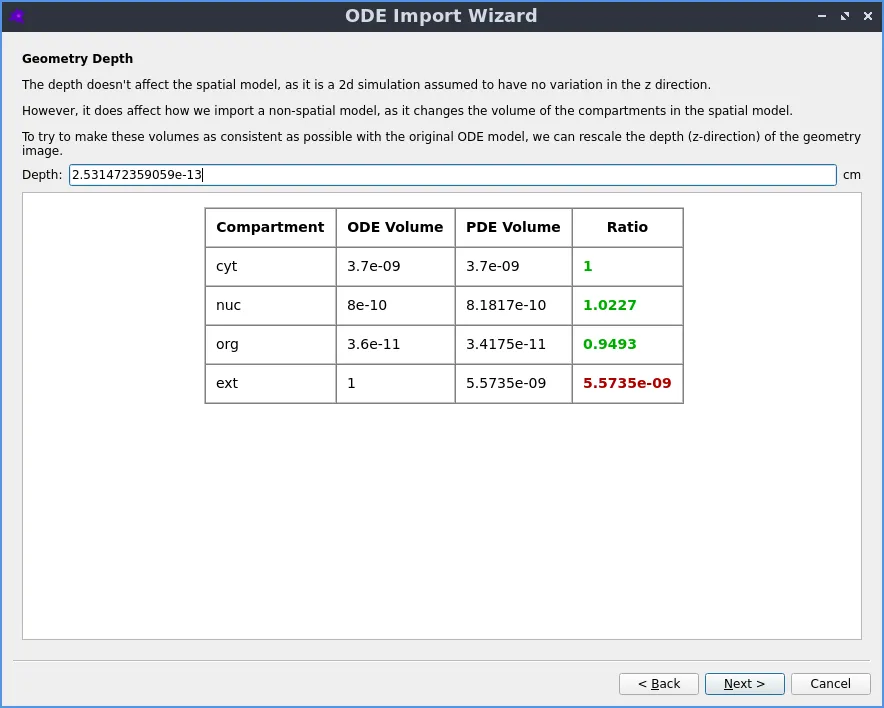
Task: Click the org ODE volume 3.6e-11
Action: coord(395,344)
